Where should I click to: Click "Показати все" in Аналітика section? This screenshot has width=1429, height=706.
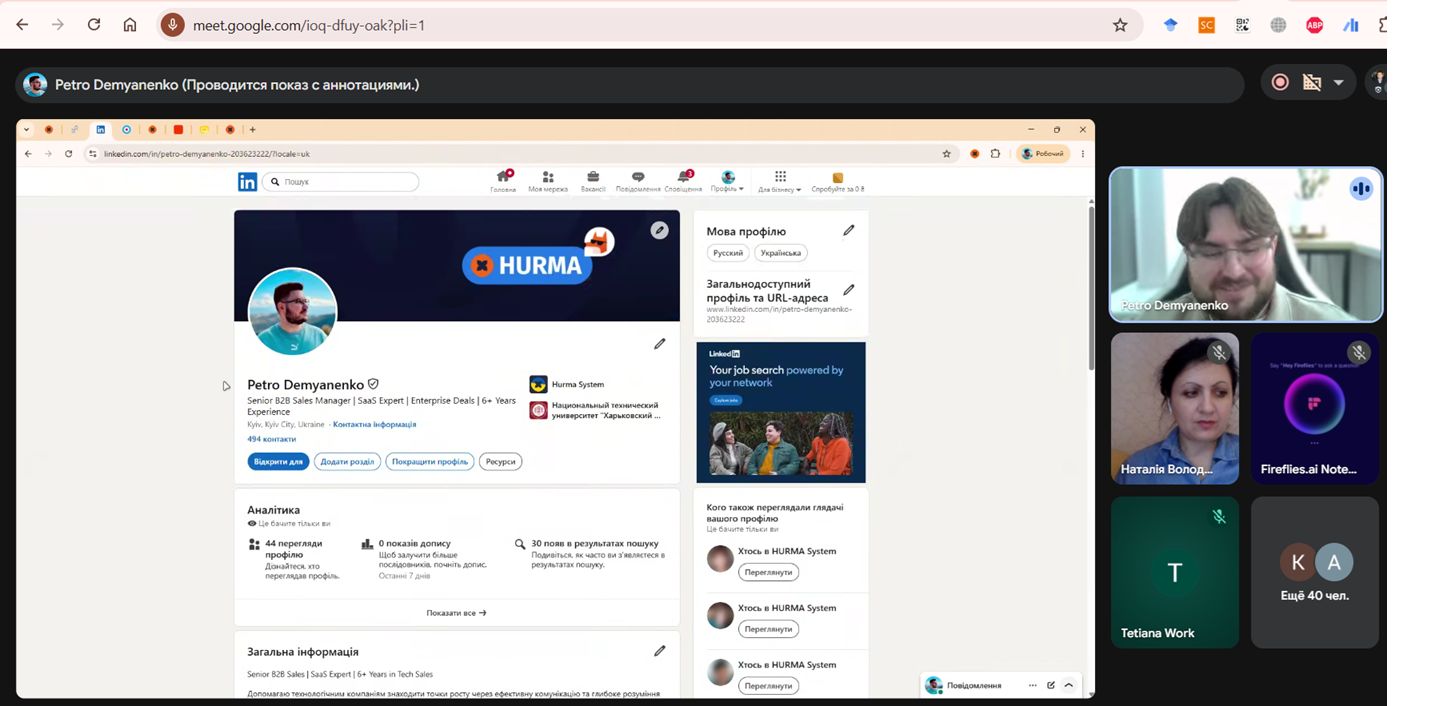pyautogui.click(x=456, y=613)
